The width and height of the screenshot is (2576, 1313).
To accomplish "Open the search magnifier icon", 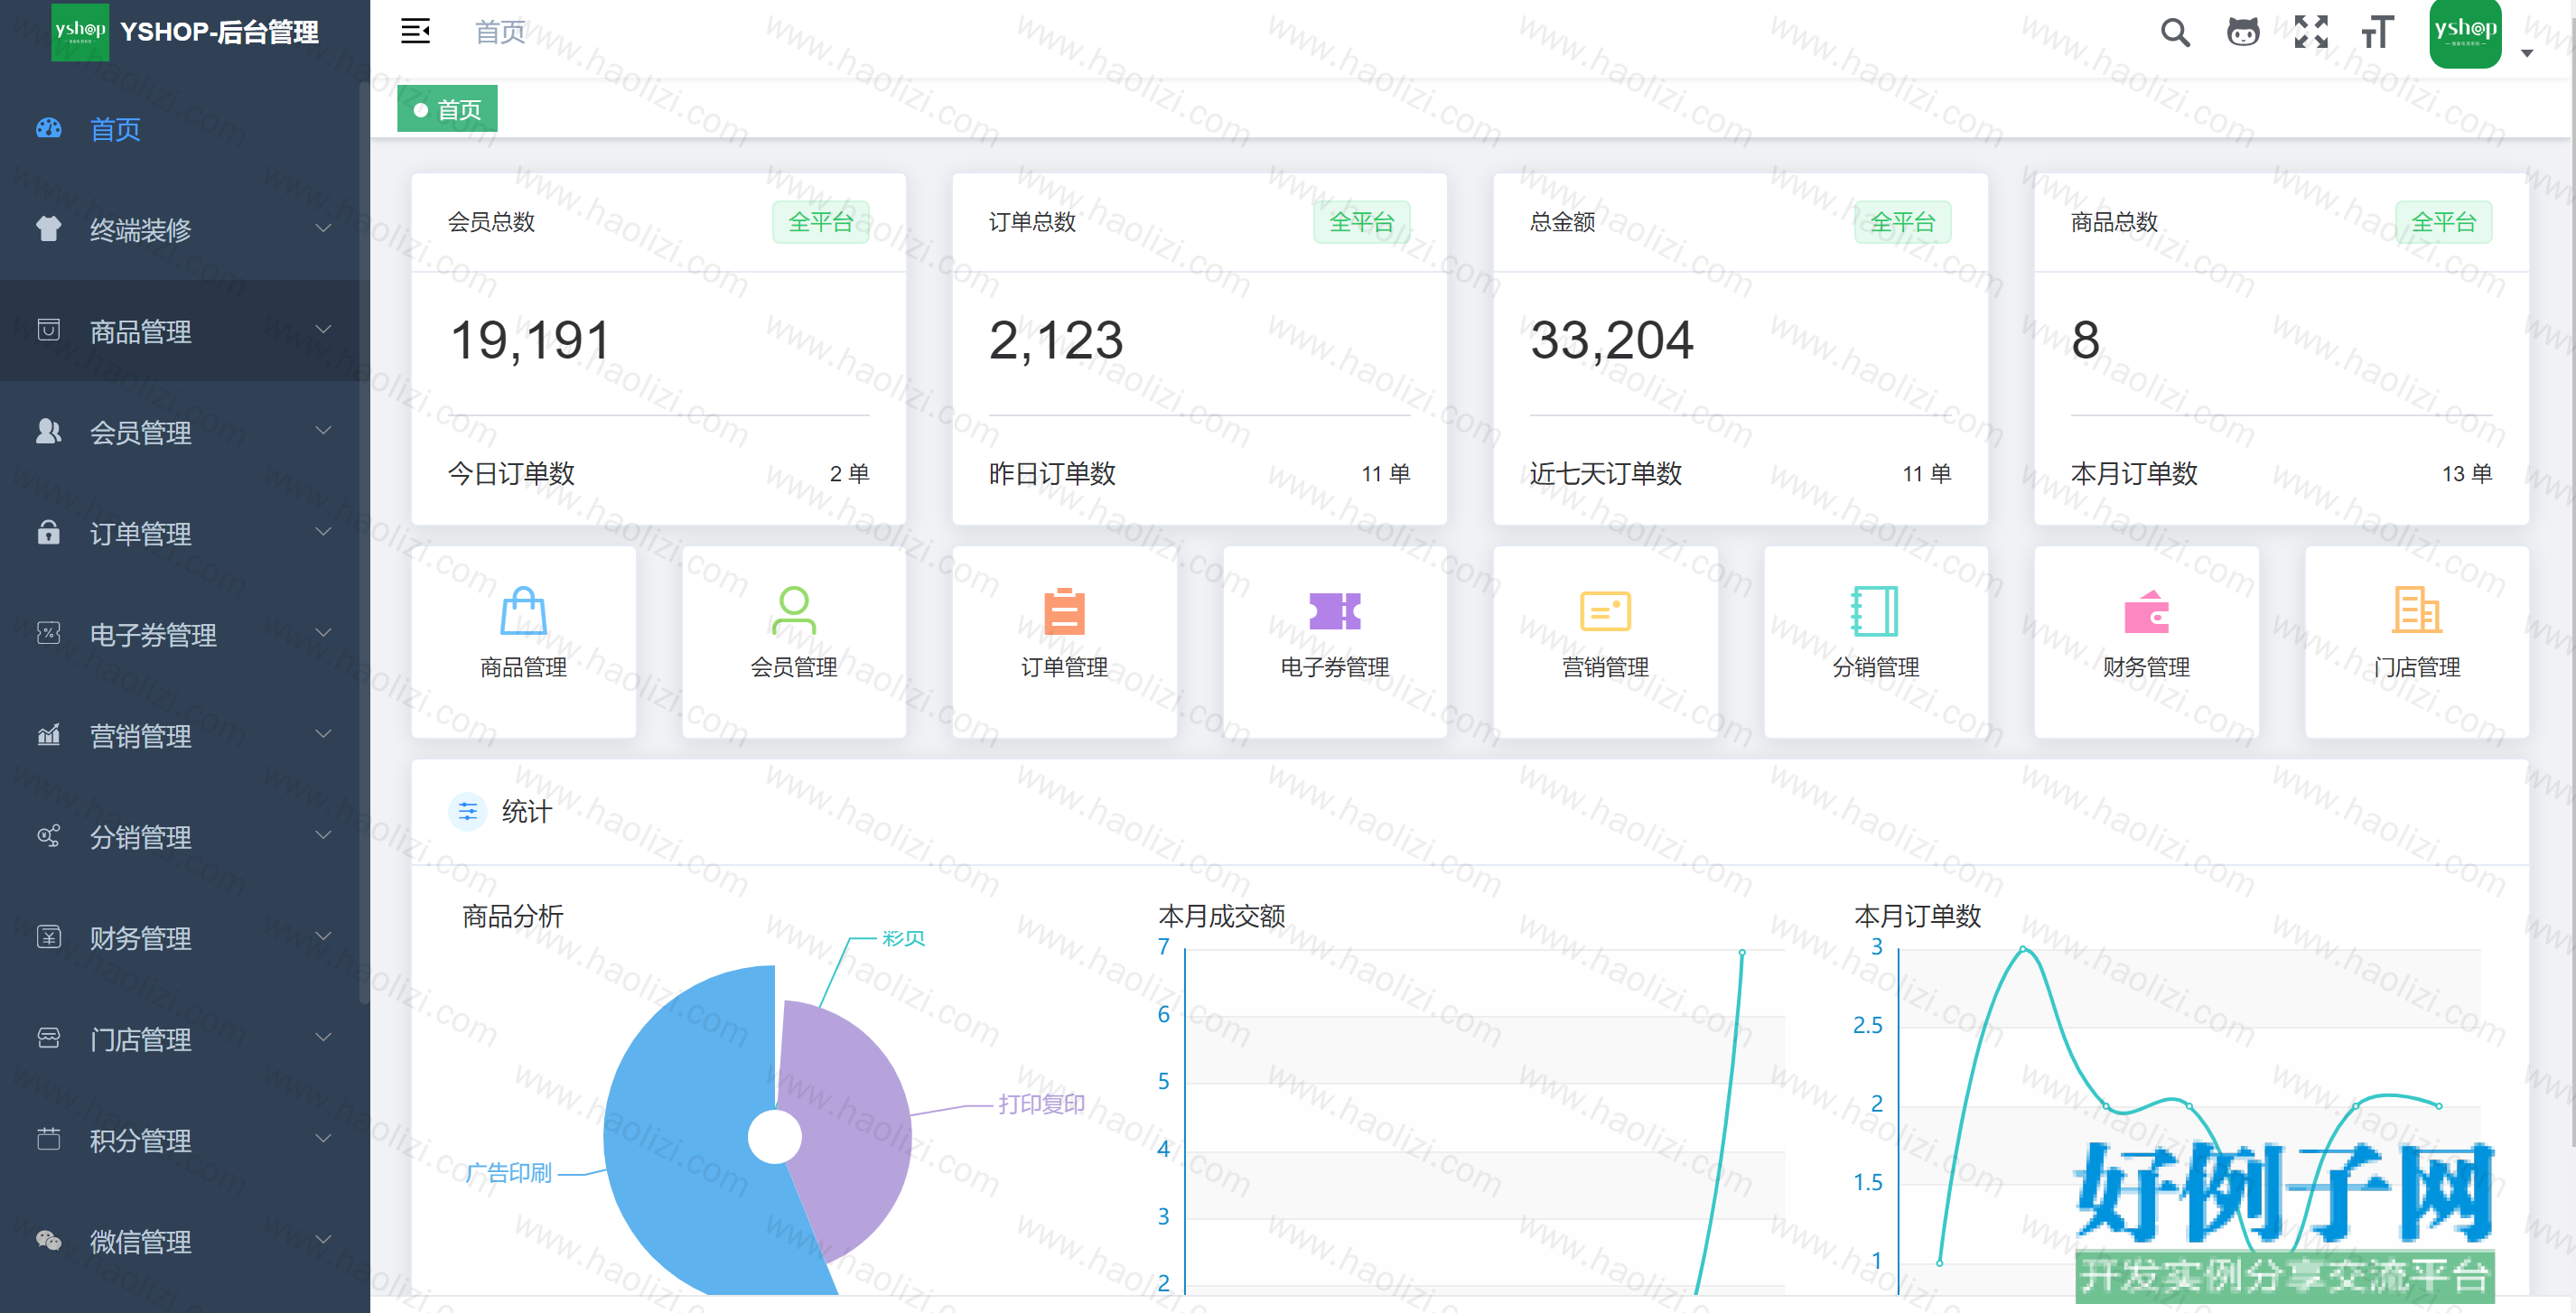I will point(2175,32).
